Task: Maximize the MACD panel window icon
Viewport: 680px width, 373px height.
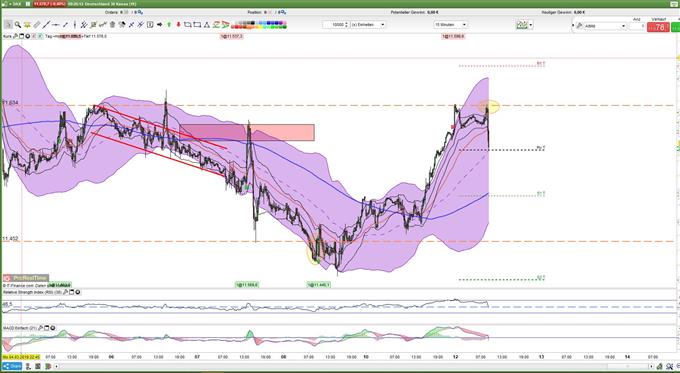Action: point(47,328)
